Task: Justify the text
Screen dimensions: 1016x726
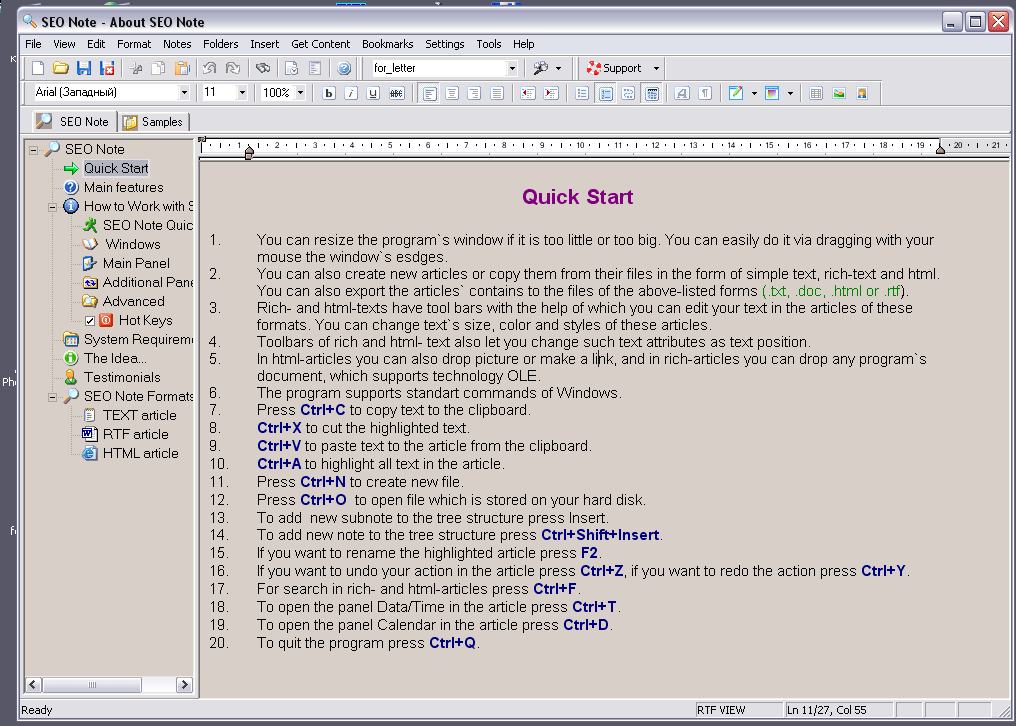Action: pyautogui.click(x=496, y=93)
